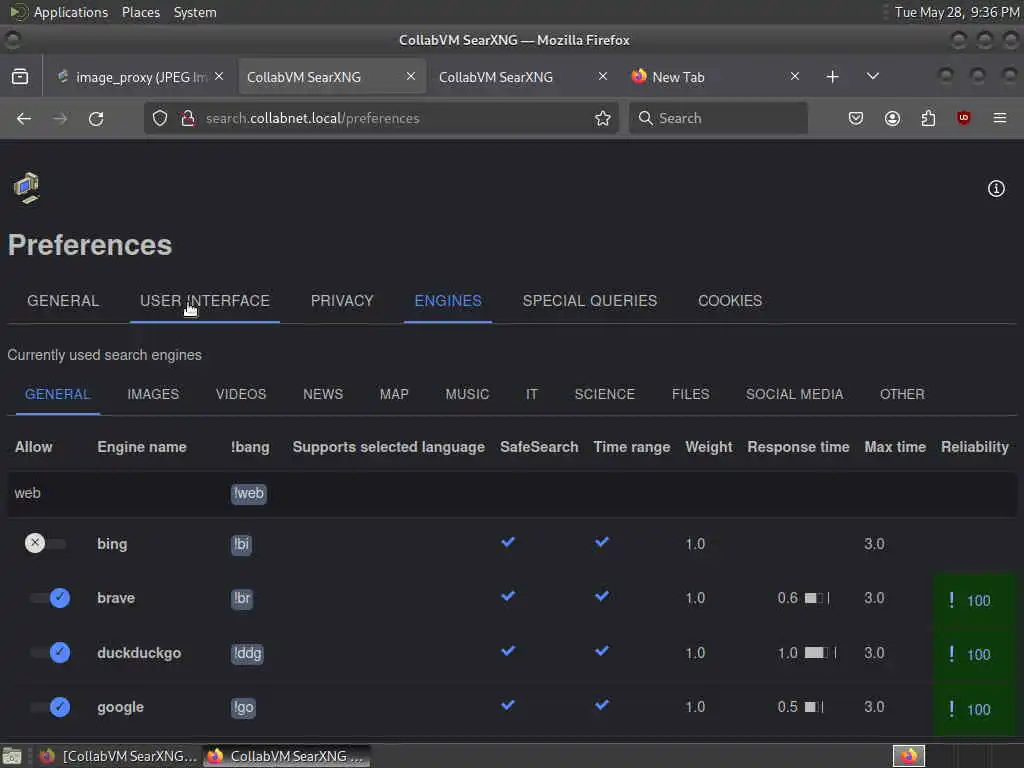1024x768 pixels.
Task: Expand the list all tabs chevron
Action: click(x=872, y=76)
